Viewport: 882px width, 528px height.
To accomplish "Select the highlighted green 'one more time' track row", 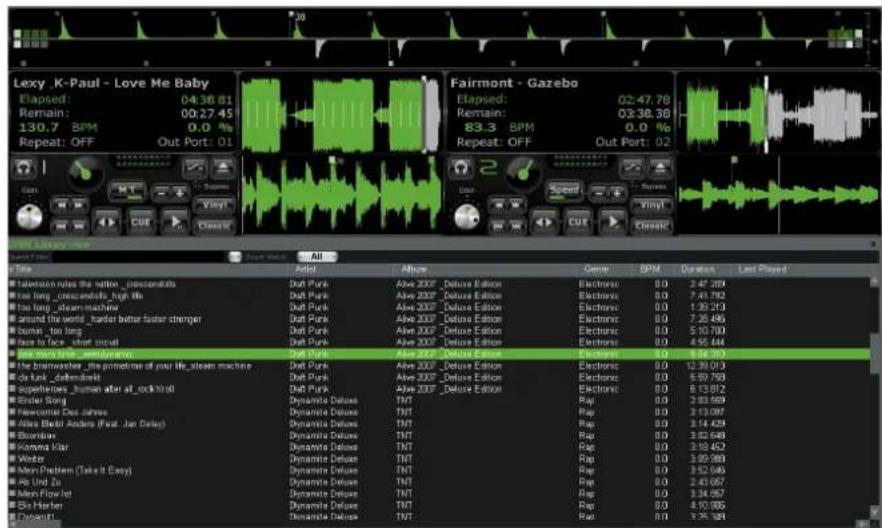I will 439,354.
